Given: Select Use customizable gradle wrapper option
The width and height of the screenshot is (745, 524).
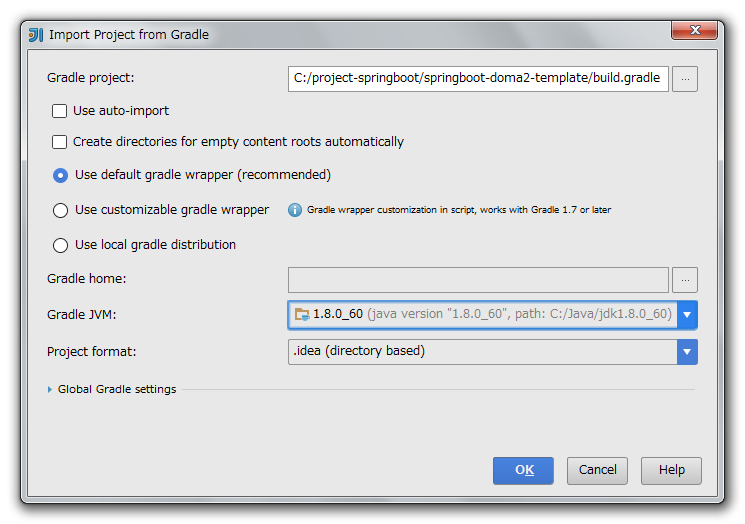Looking at the screenshot, I should [60, 210].
